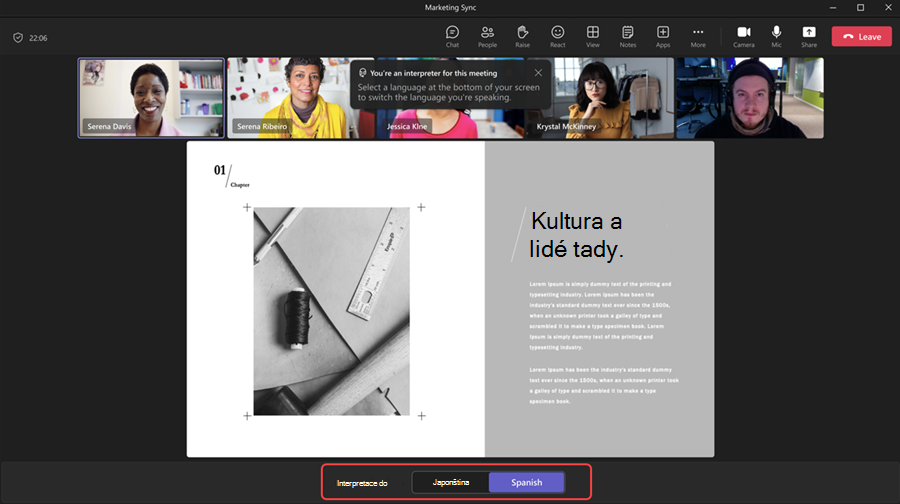Click the shield security icon beside timer
The image size is (900, 504).
coord(18,37)
